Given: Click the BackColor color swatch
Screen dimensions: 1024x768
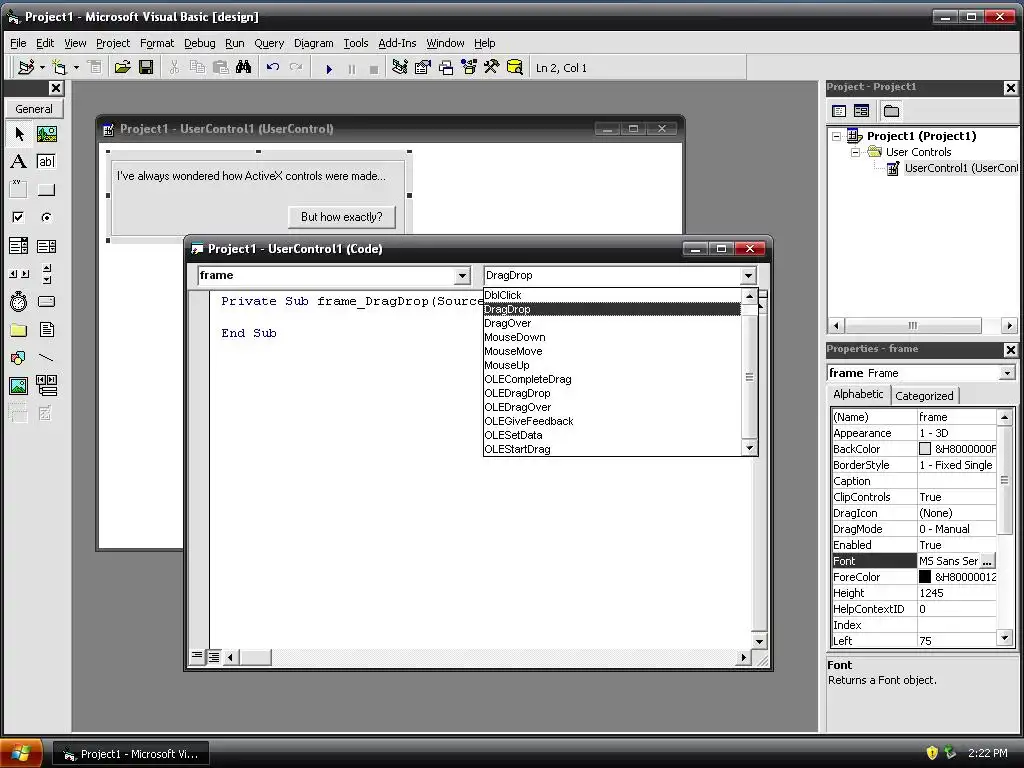Looking at the screenshot, I should click(925, 449).
